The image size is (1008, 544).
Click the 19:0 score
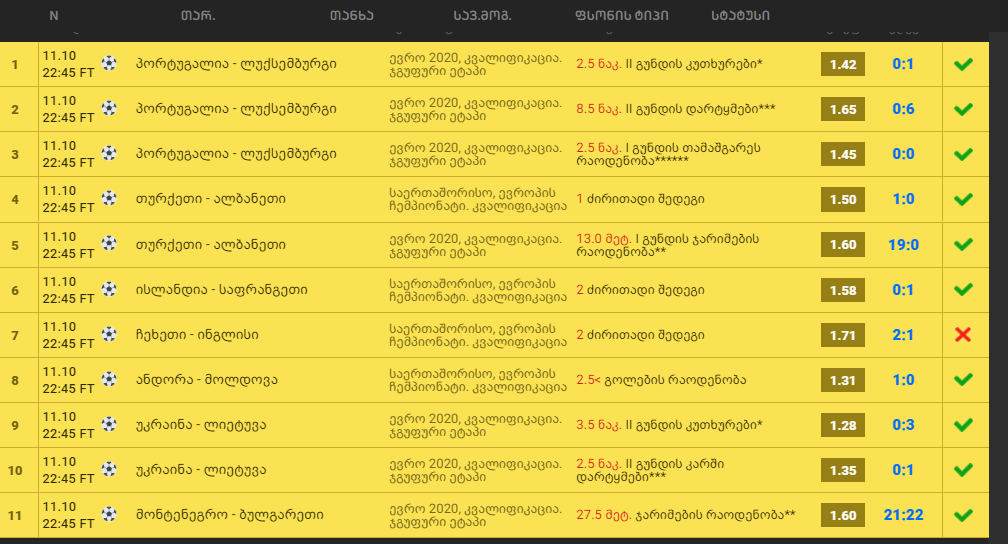click(903, 245)
